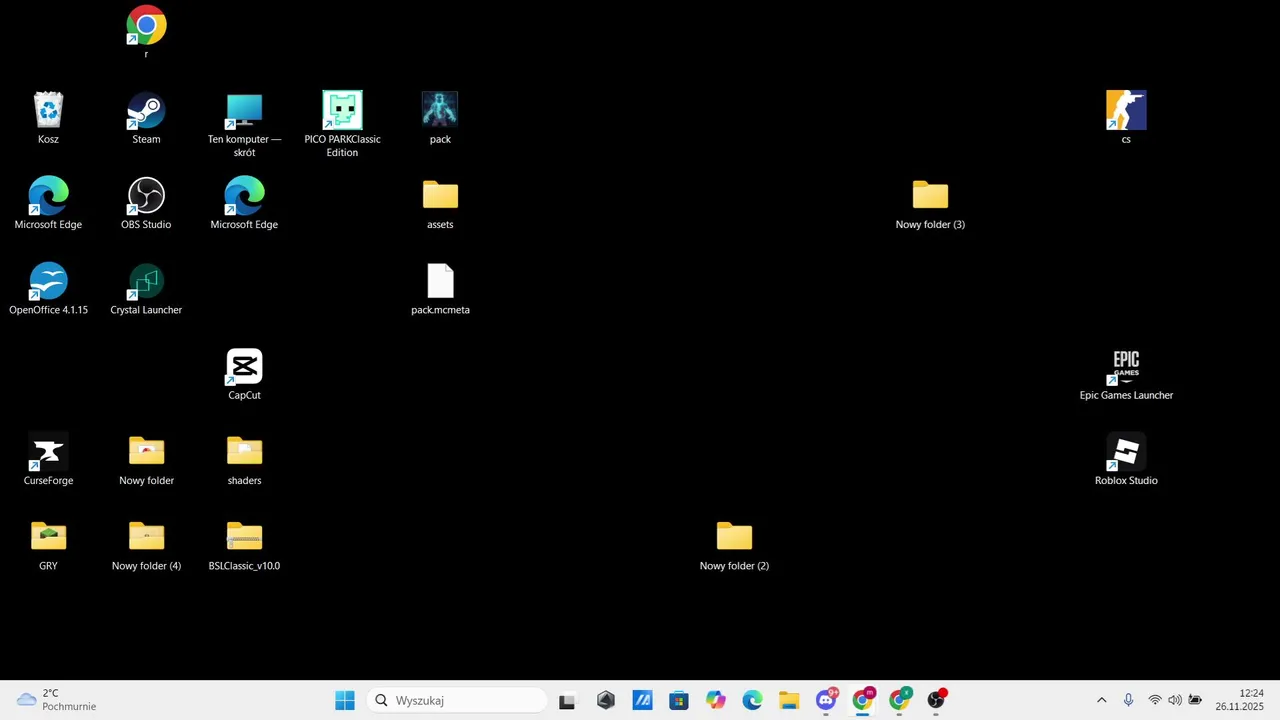Switch to OBS Studio in the taskbar

tap(937, 700)
